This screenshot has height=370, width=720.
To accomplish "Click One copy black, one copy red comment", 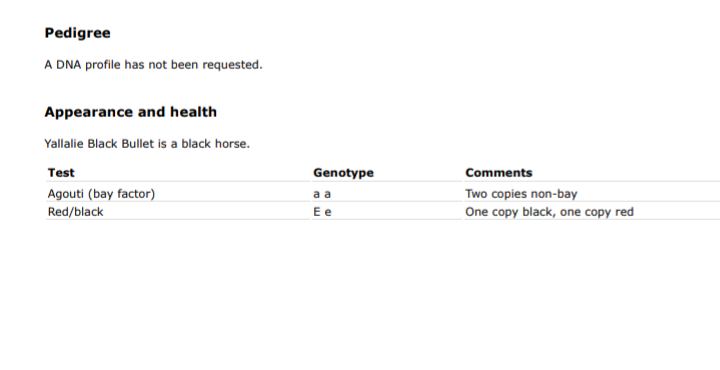I will (x=549, y=212).
